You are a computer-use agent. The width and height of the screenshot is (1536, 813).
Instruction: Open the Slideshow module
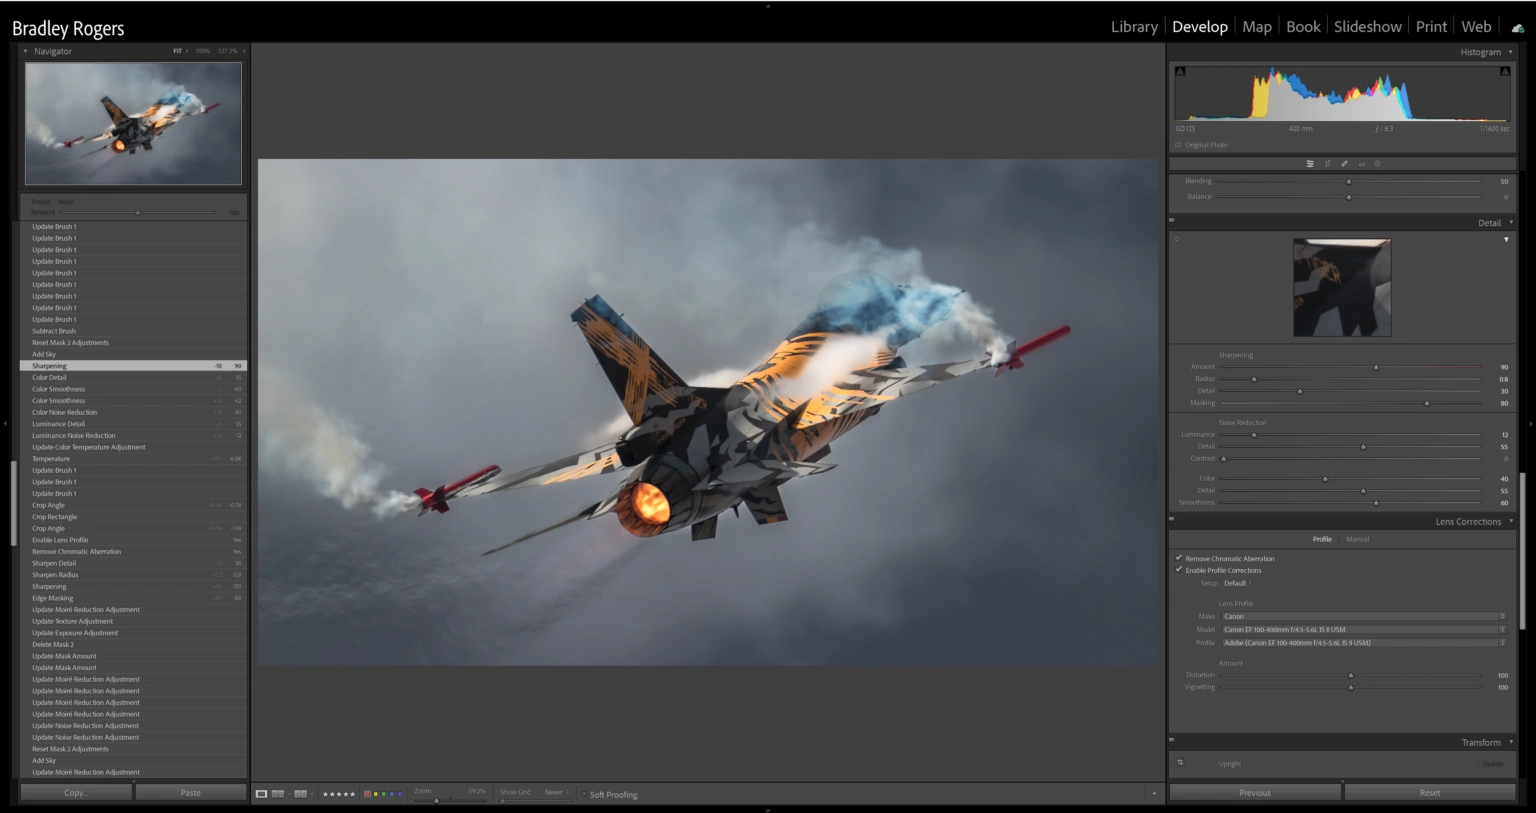1368,27
